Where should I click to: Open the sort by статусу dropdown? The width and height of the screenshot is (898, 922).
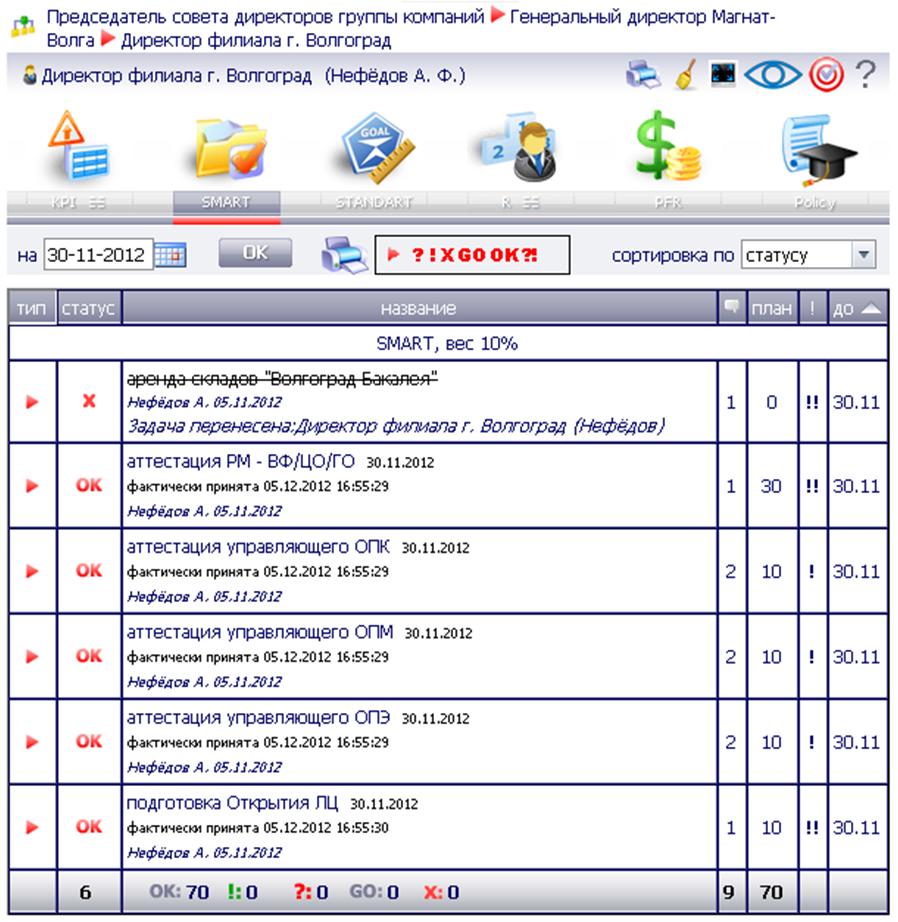pos(808,255)
